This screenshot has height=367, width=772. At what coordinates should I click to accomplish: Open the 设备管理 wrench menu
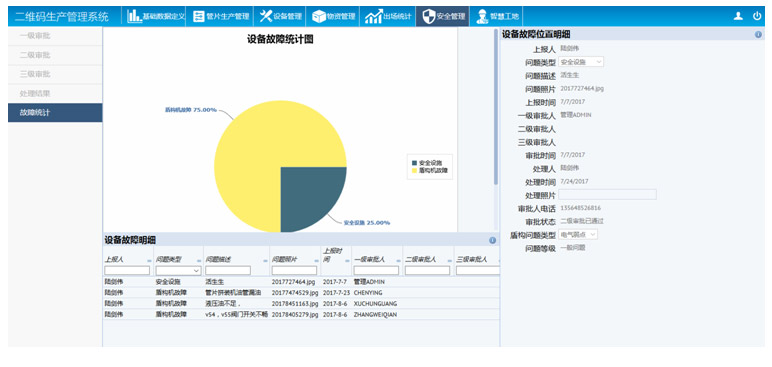280,16
